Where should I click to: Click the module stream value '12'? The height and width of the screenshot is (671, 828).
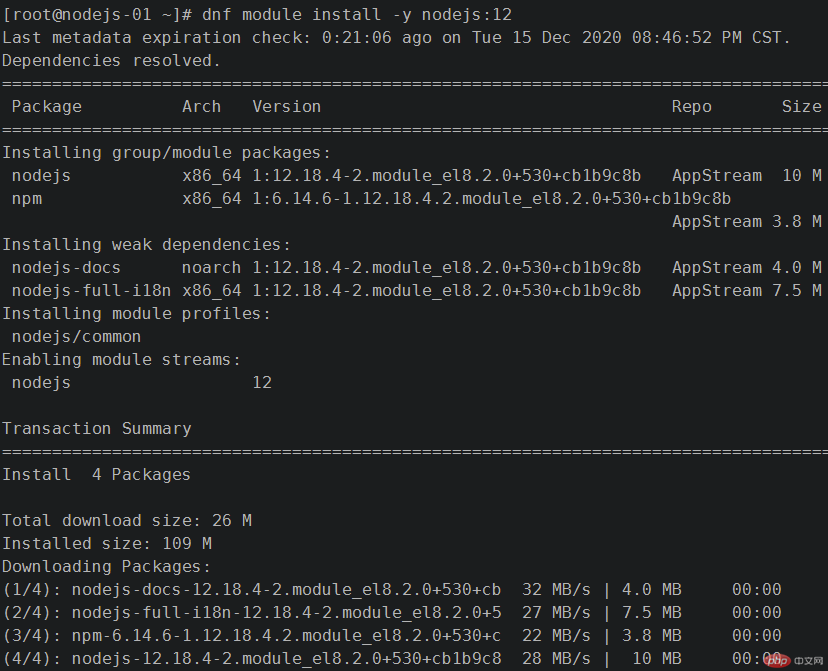(262, 383)
